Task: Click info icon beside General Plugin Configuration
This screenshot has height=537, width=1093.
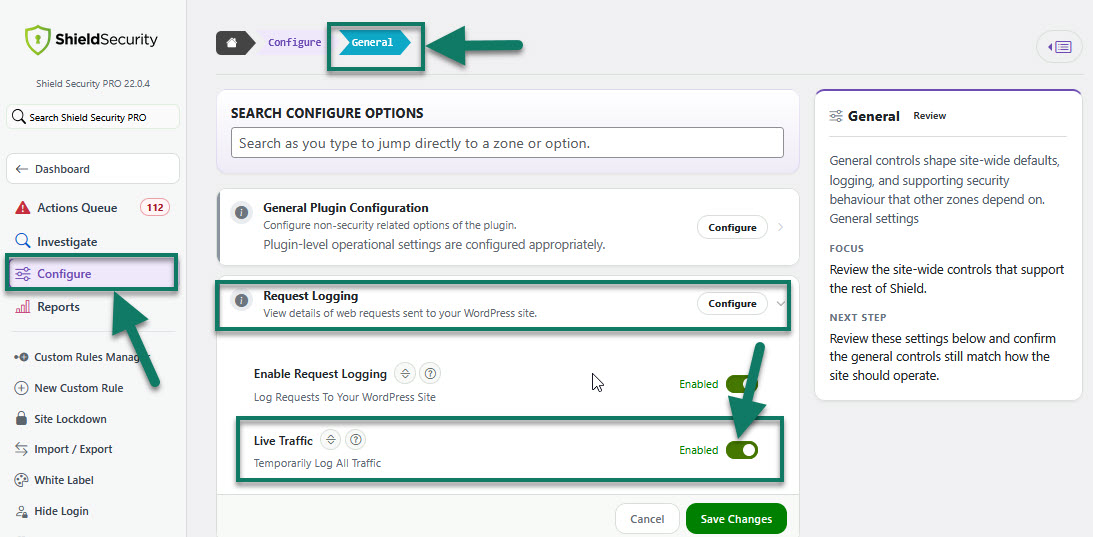Action: click(x=241, y=213)
